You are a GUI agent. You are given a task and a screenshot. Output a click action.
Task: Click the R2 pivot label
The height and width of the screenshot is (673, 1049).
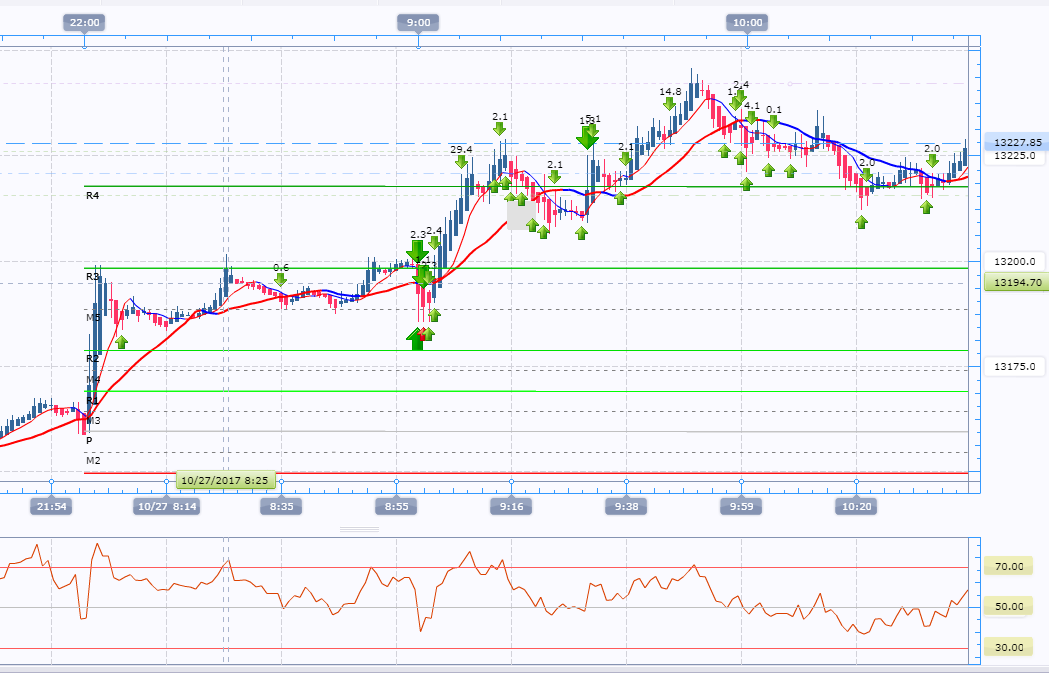click(92, 359)
